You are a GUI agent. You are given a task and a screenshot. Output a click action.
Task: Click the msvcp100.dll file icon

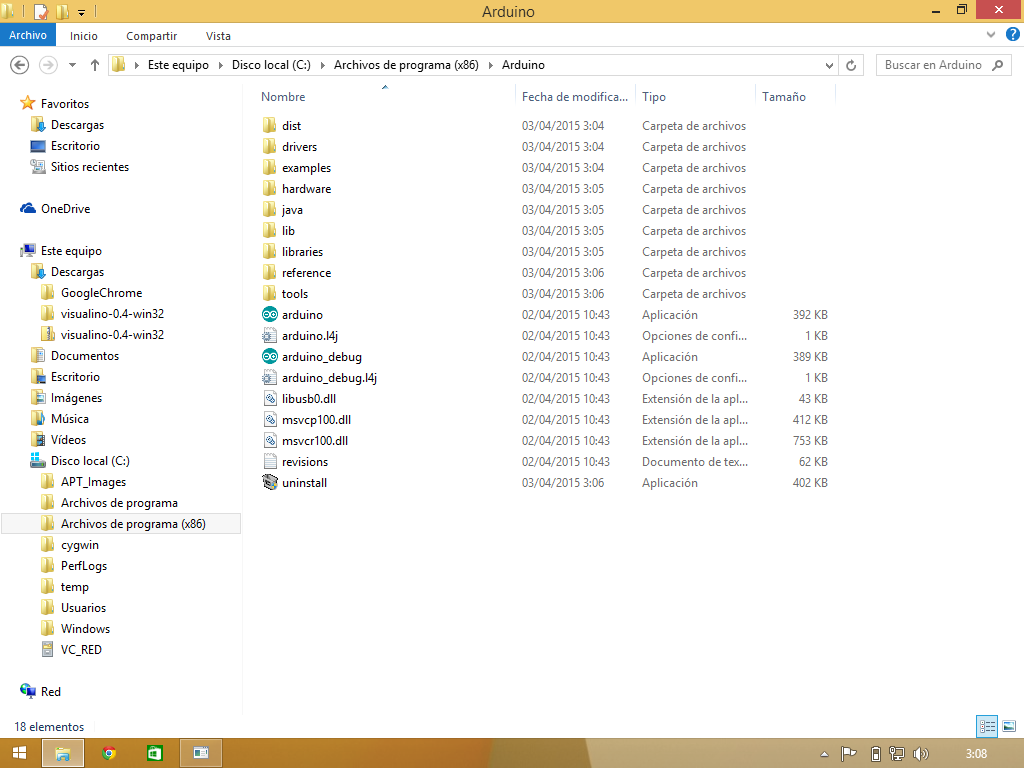coord(270,419)
